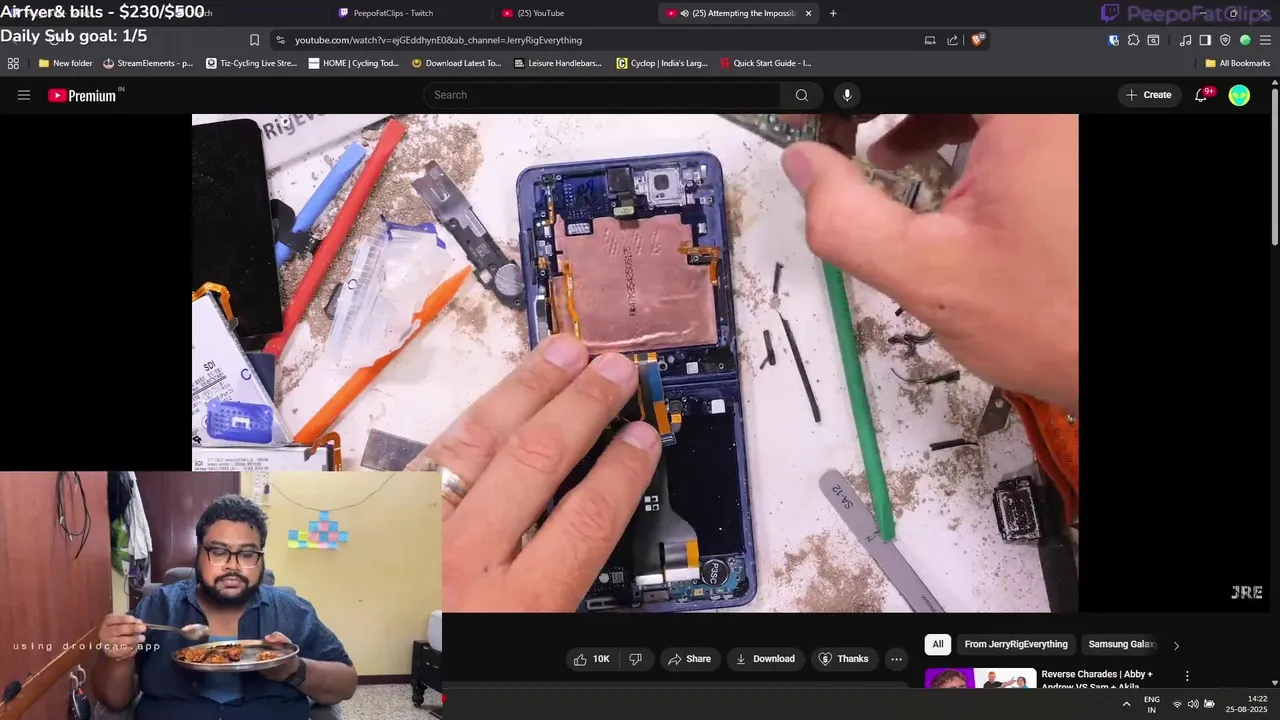The height and width of the screenshot is (720, 1280).
Task: Open the bookmarks bar apps grid icon
Action: point(13,63)
